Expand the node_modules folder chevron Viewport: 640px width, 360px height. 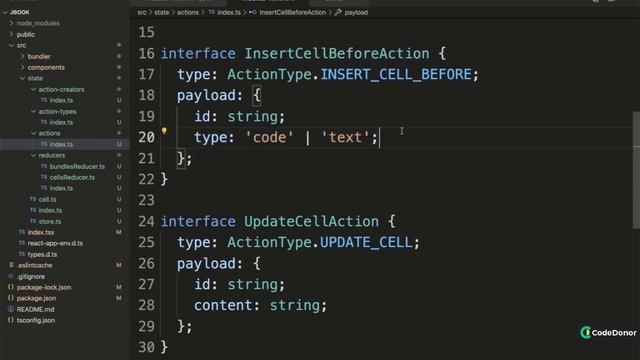(x=11, y=23)
